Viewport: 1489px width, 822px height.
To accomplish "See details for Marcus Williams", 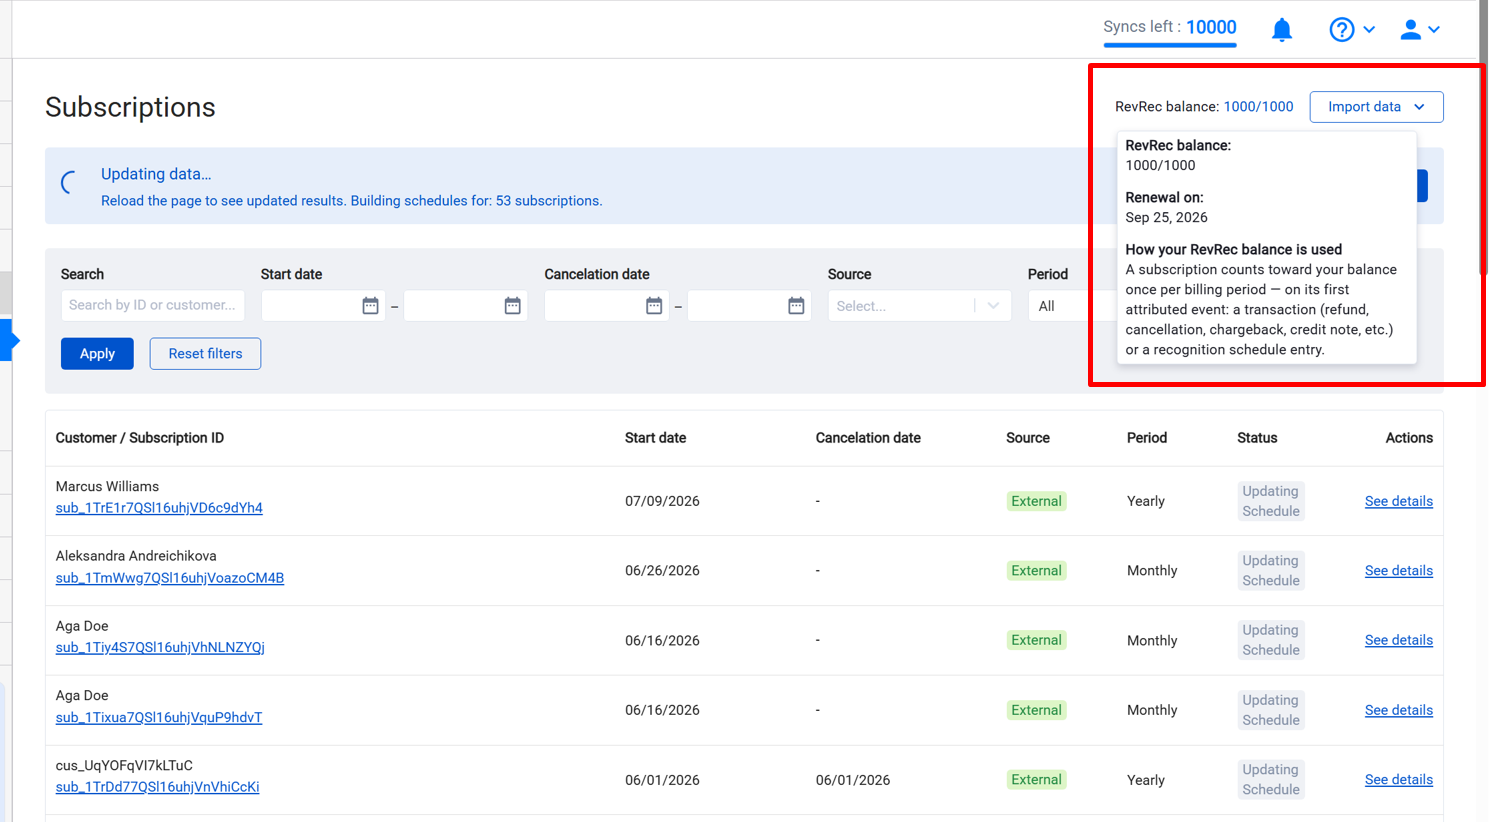I will pos(1398,501).
